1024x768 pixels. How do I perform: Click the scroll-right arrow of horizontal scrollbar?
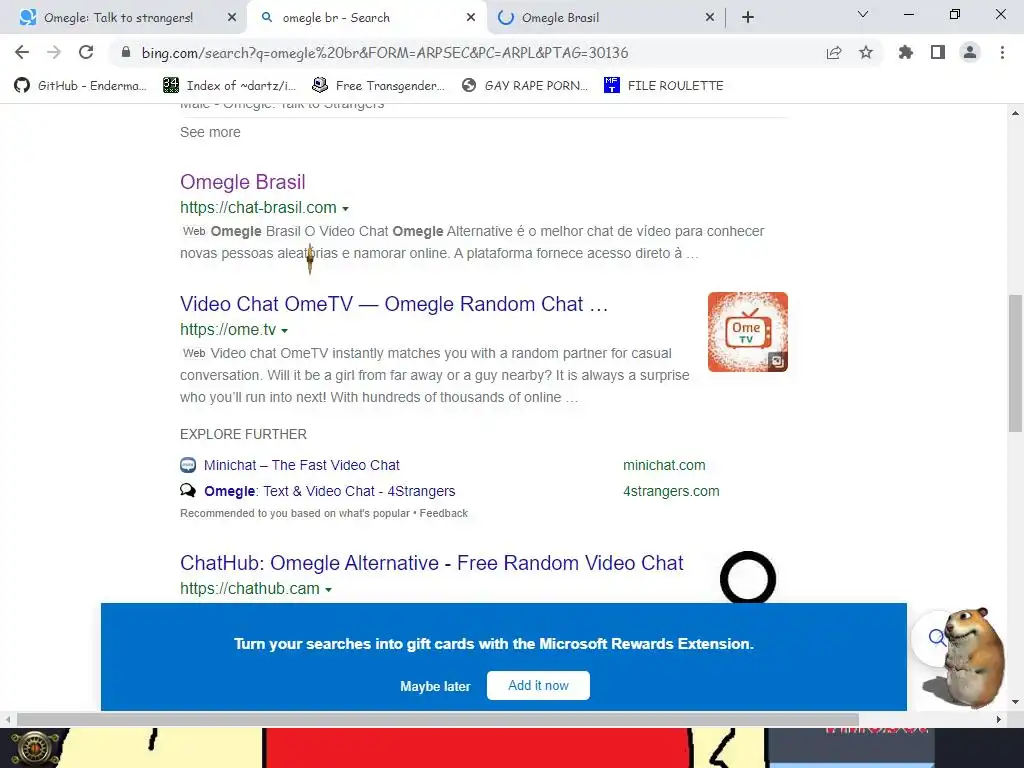point(999,719)
